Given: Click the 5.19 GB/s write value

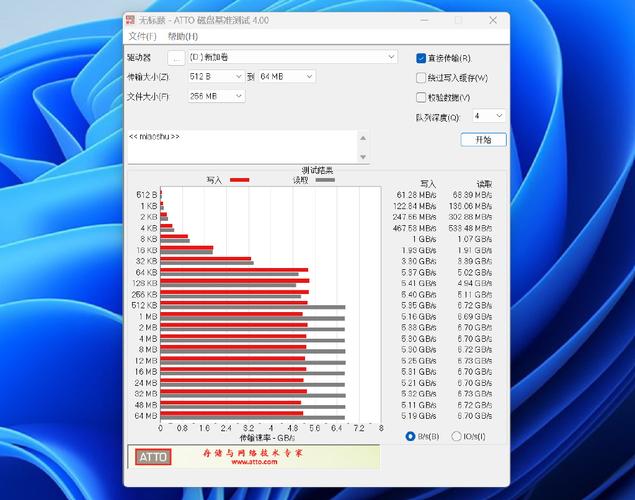Looking at the screenshot, I should 419,416.
